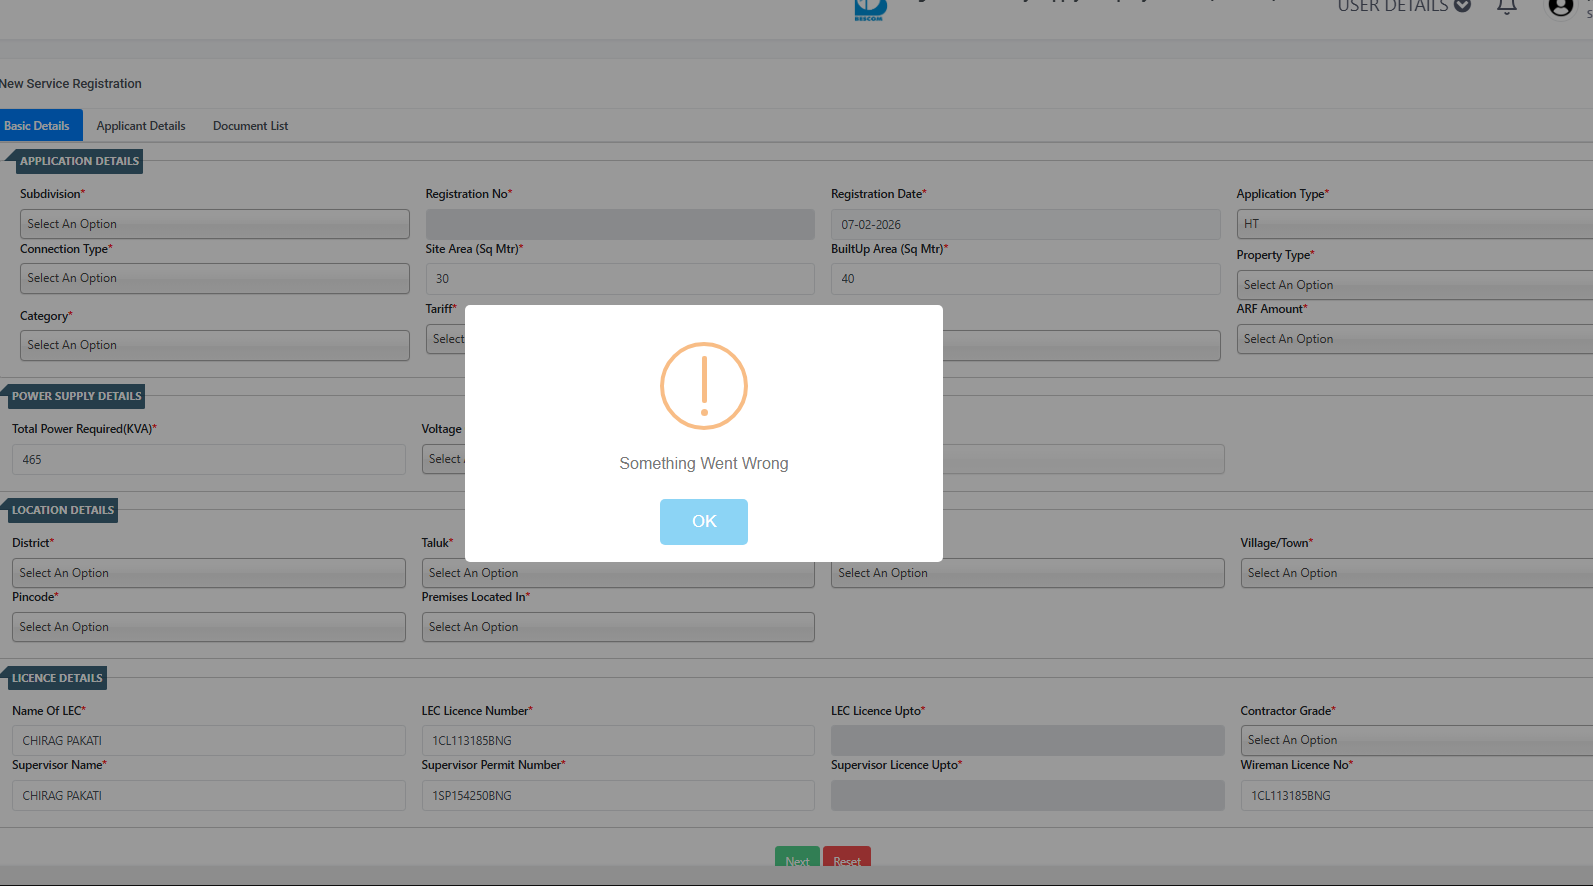Click the red Reset button

click(x=847, y=857)
